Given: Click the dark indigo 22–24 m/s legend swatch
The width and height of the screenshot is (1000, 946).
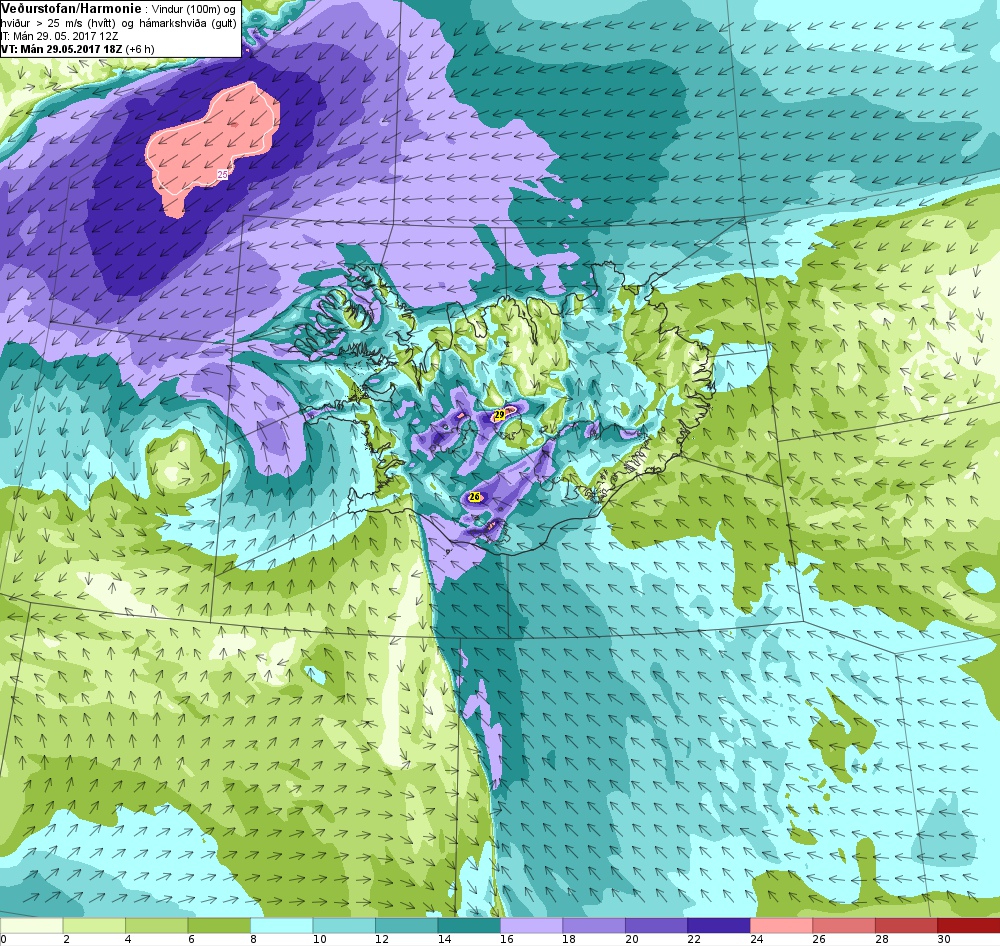Looking at the screenshot, I should (x=719, y=926).
